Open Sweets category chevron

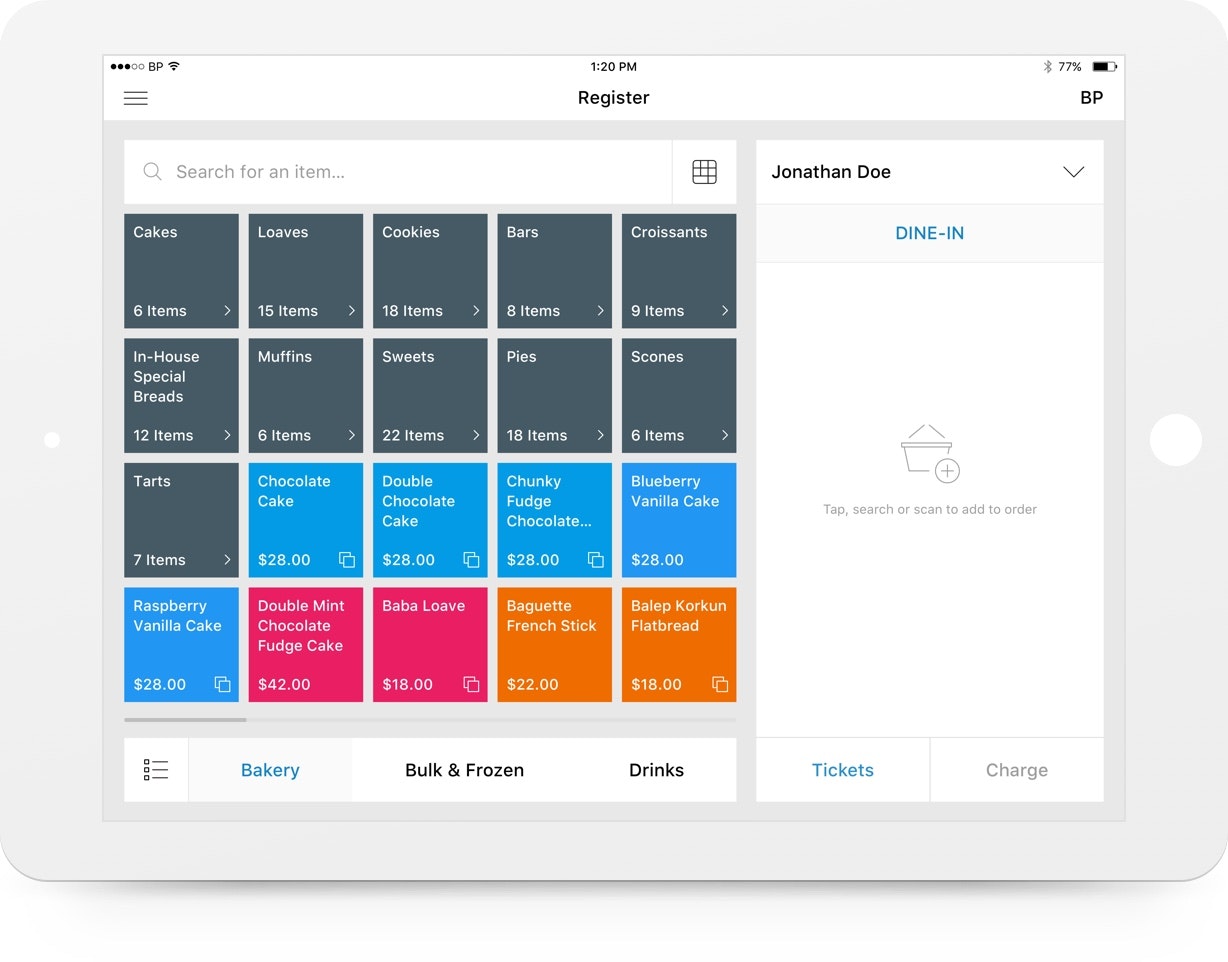tap(476, 435)
